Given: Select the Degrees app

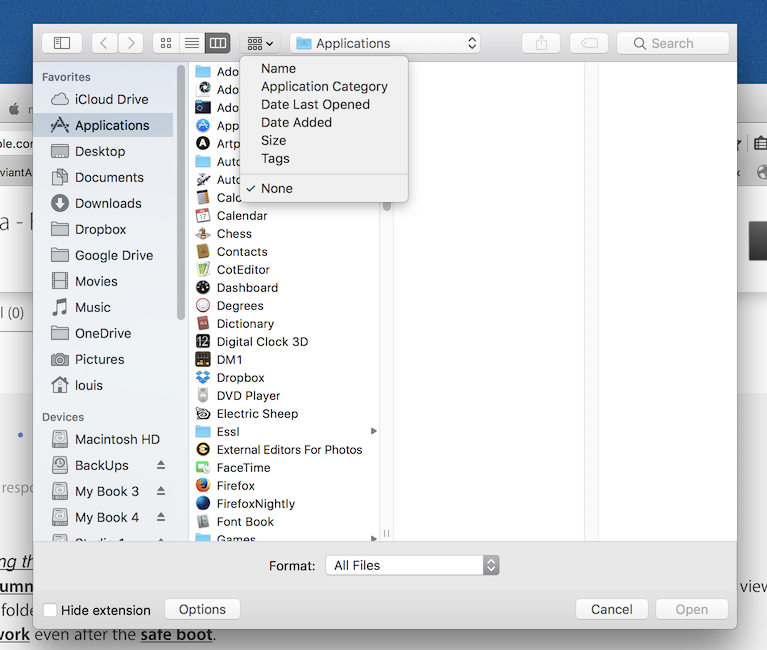Looking at the screenshot, I should (x=286, y=306).
